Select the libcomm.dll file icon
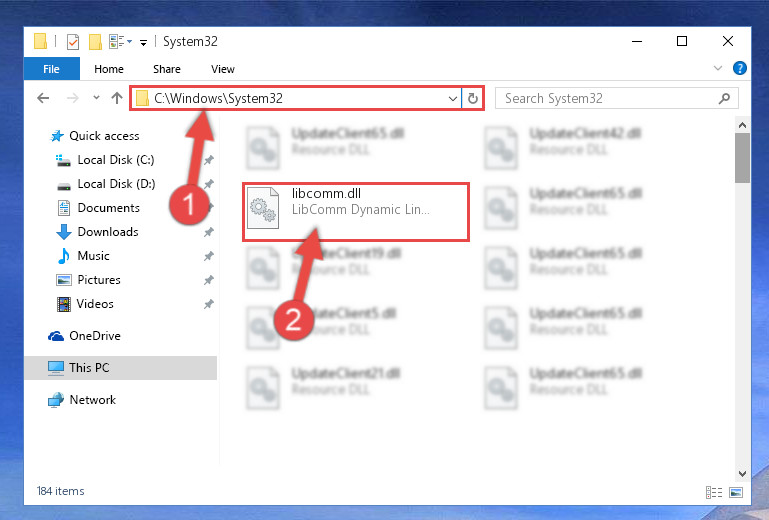The height and width of the screenshot is (520, 769). coord(263,208)
